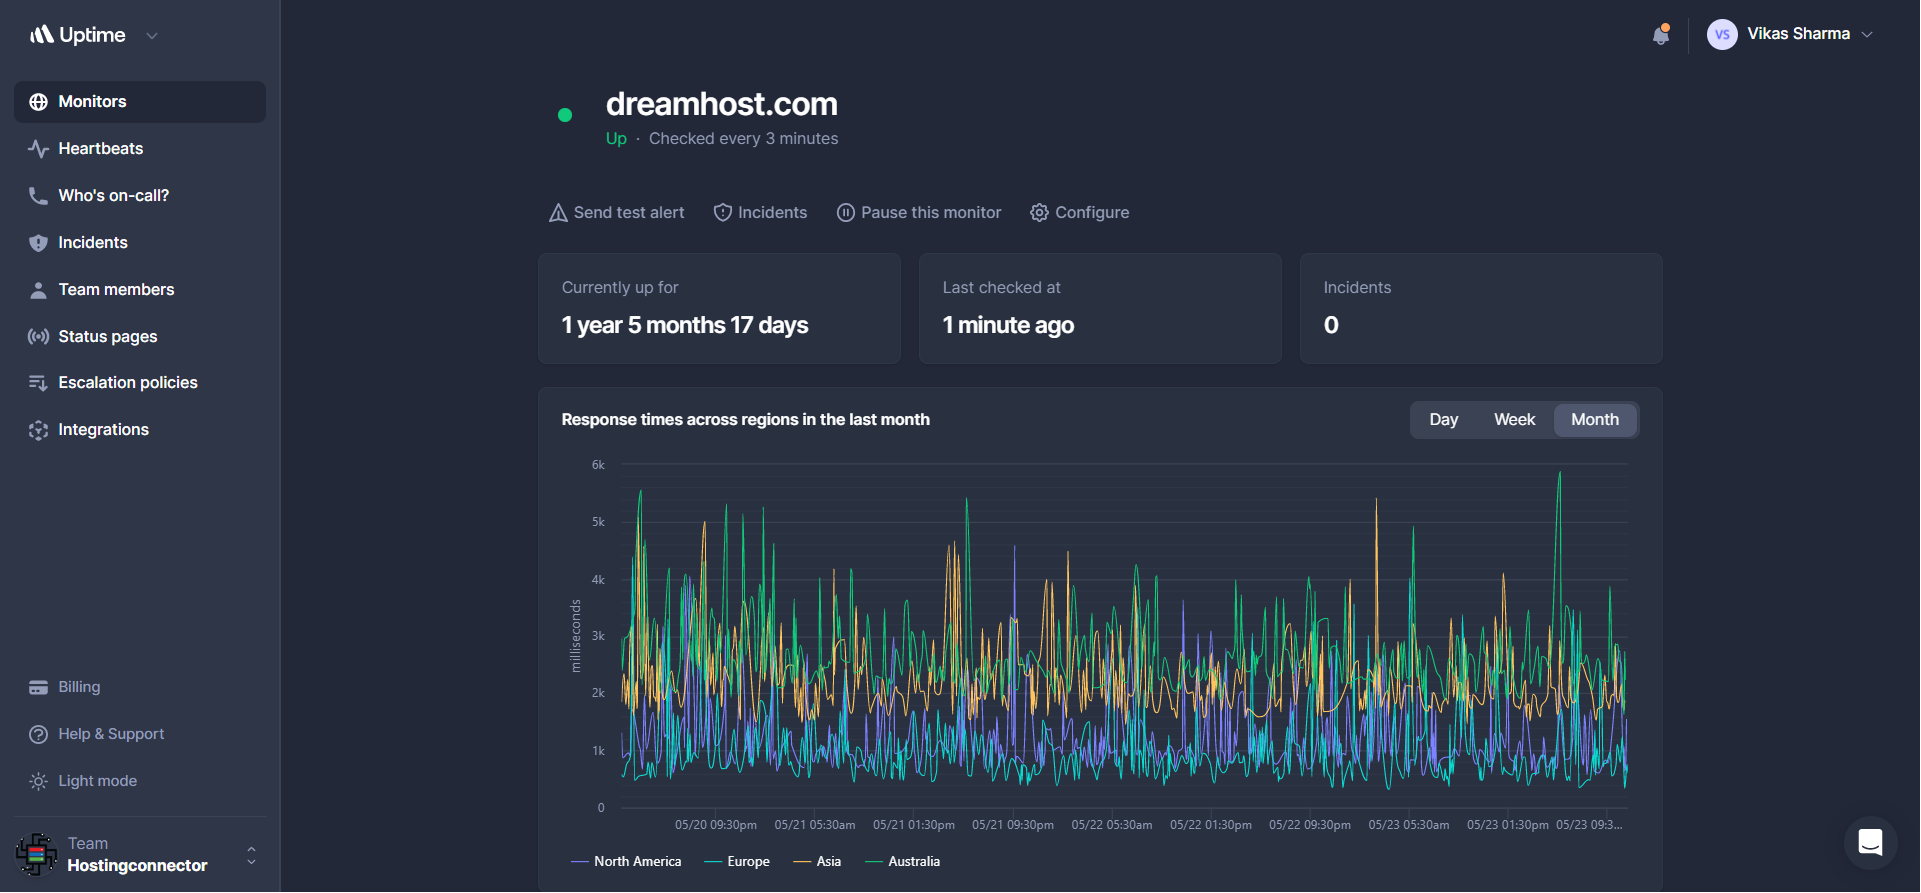Click the Integrations icon in sidebar
Viewport: 1921px width, 893px height.
coord(38,430)
